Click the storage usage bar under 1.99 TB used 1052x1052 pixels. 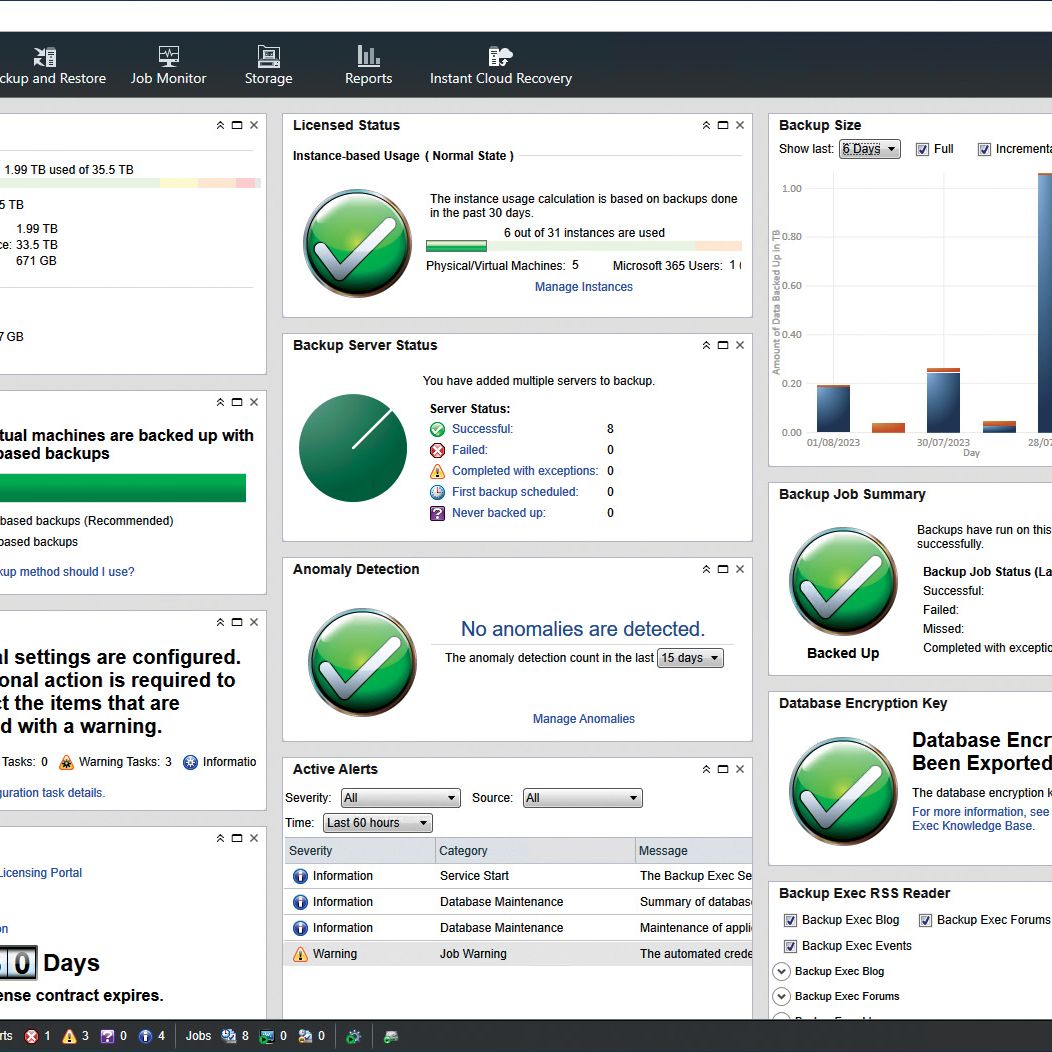pyautogui.click(x=130, y=183)
